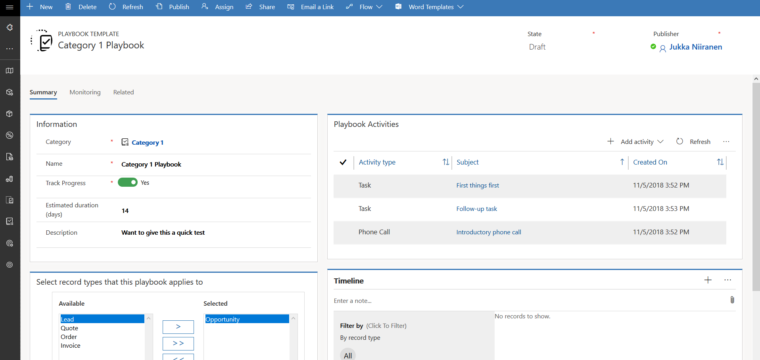The width and height of the screenshot is (760, 360).
Task: Sort by Created On column
Action: click(x=650, y=162)
